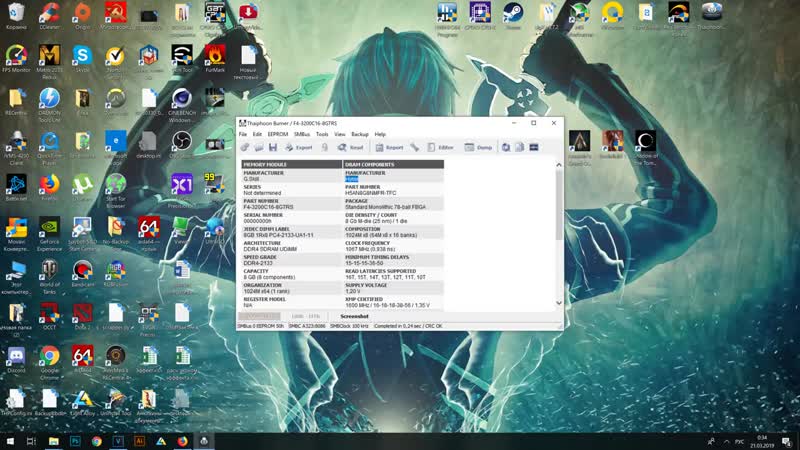This screenshot has height=450, width=800.
Task: Open the Light Alloy desktop icon
Action: coord(82,403)
